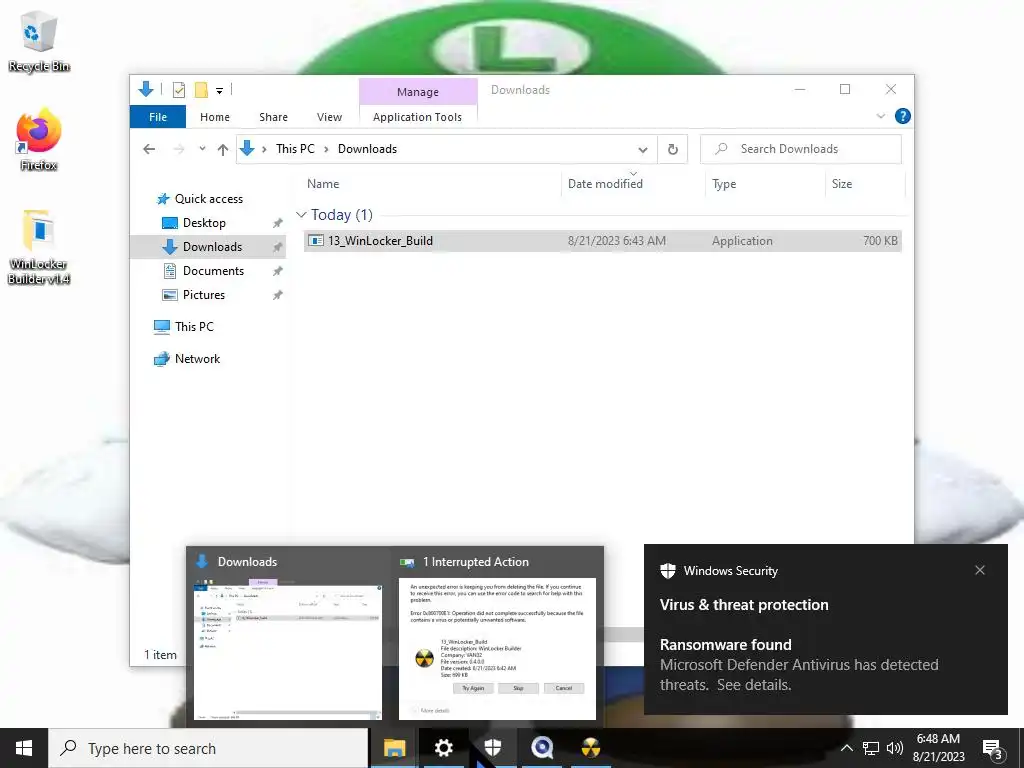Click File Explorer taskbar icon
1024x768 pixels.
pos(394,748)
